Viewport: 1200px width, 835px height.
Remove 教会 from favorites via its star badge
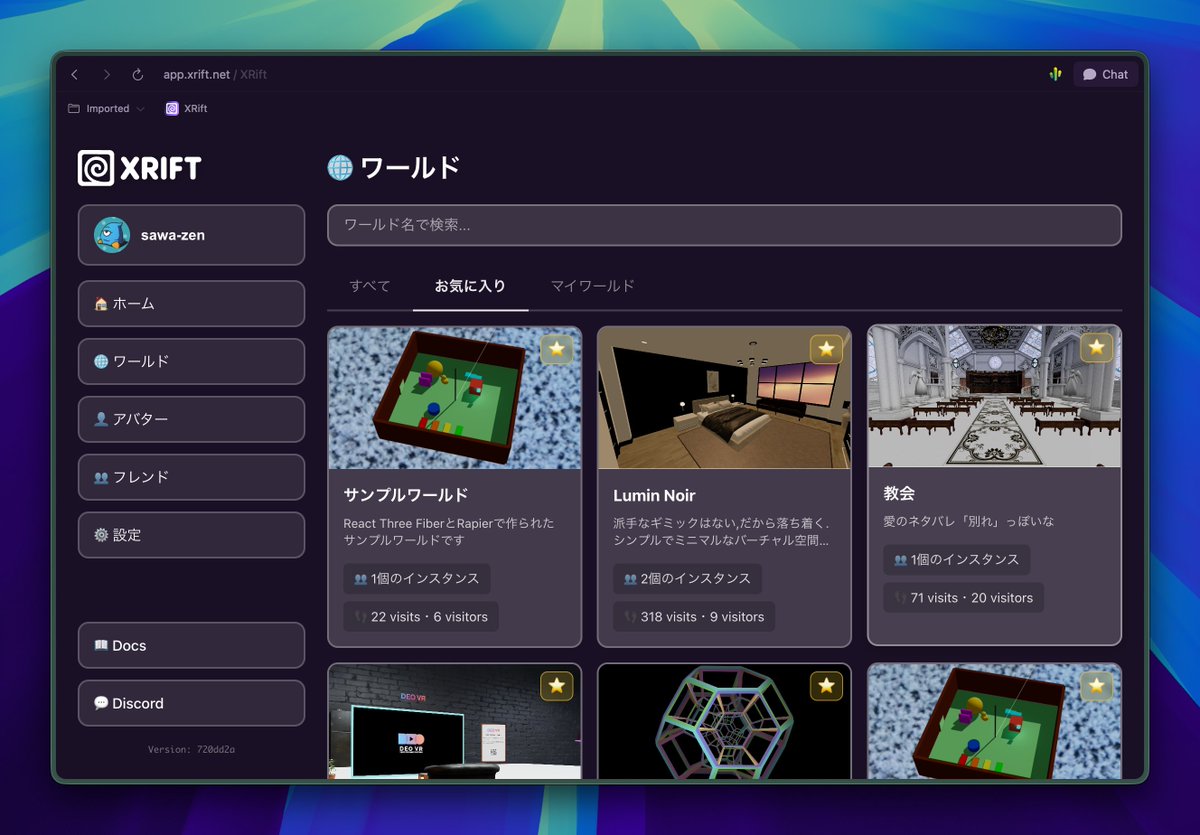click(1097, 348)
